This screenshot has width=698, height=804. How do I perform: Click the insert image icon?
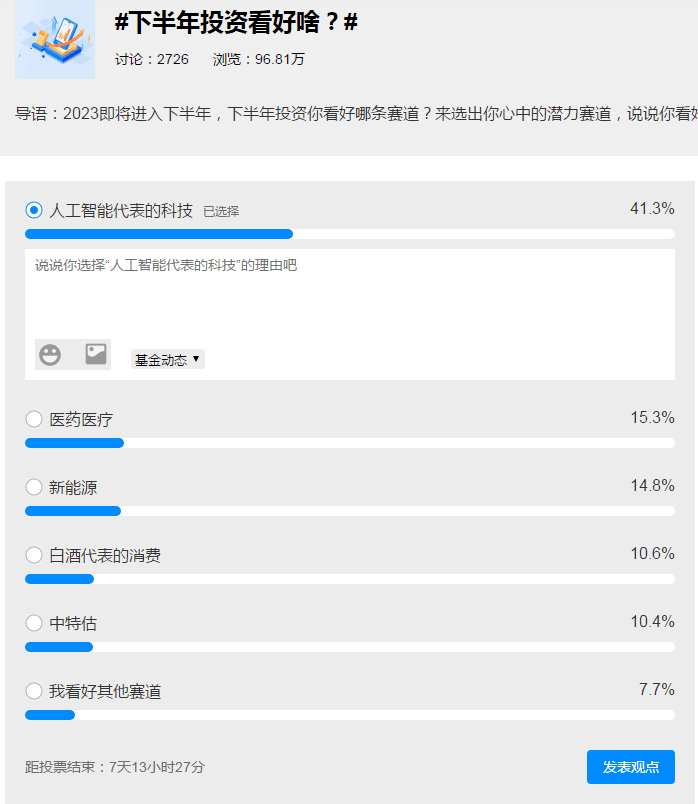[x=96, y=354]
